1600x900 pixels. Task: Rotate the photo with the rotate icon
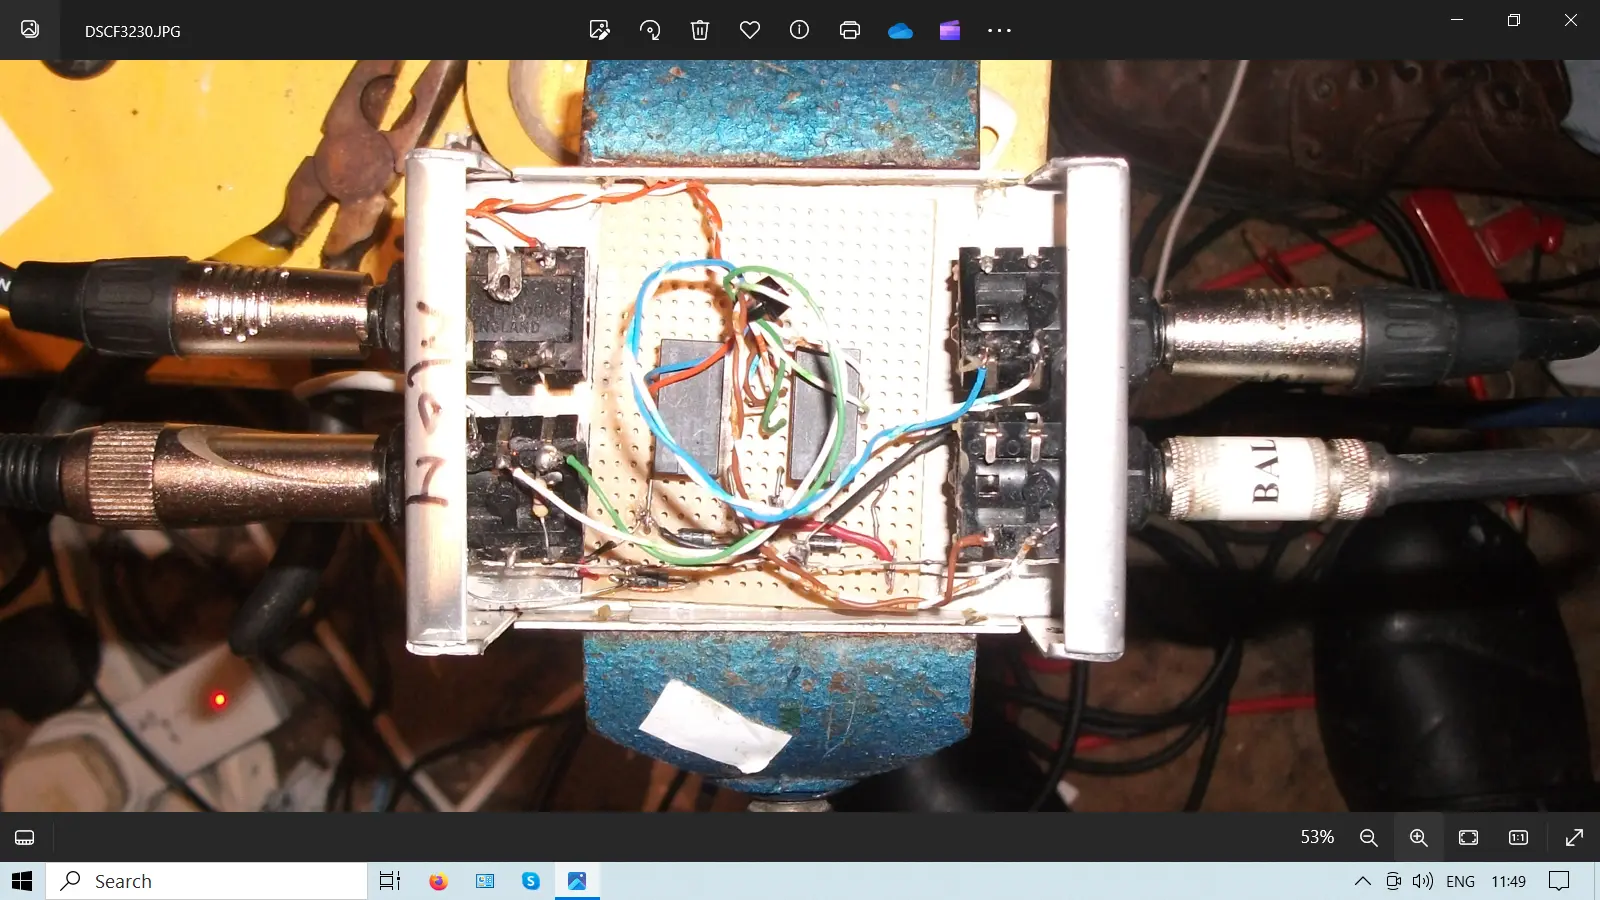click(x=650, y=30)
